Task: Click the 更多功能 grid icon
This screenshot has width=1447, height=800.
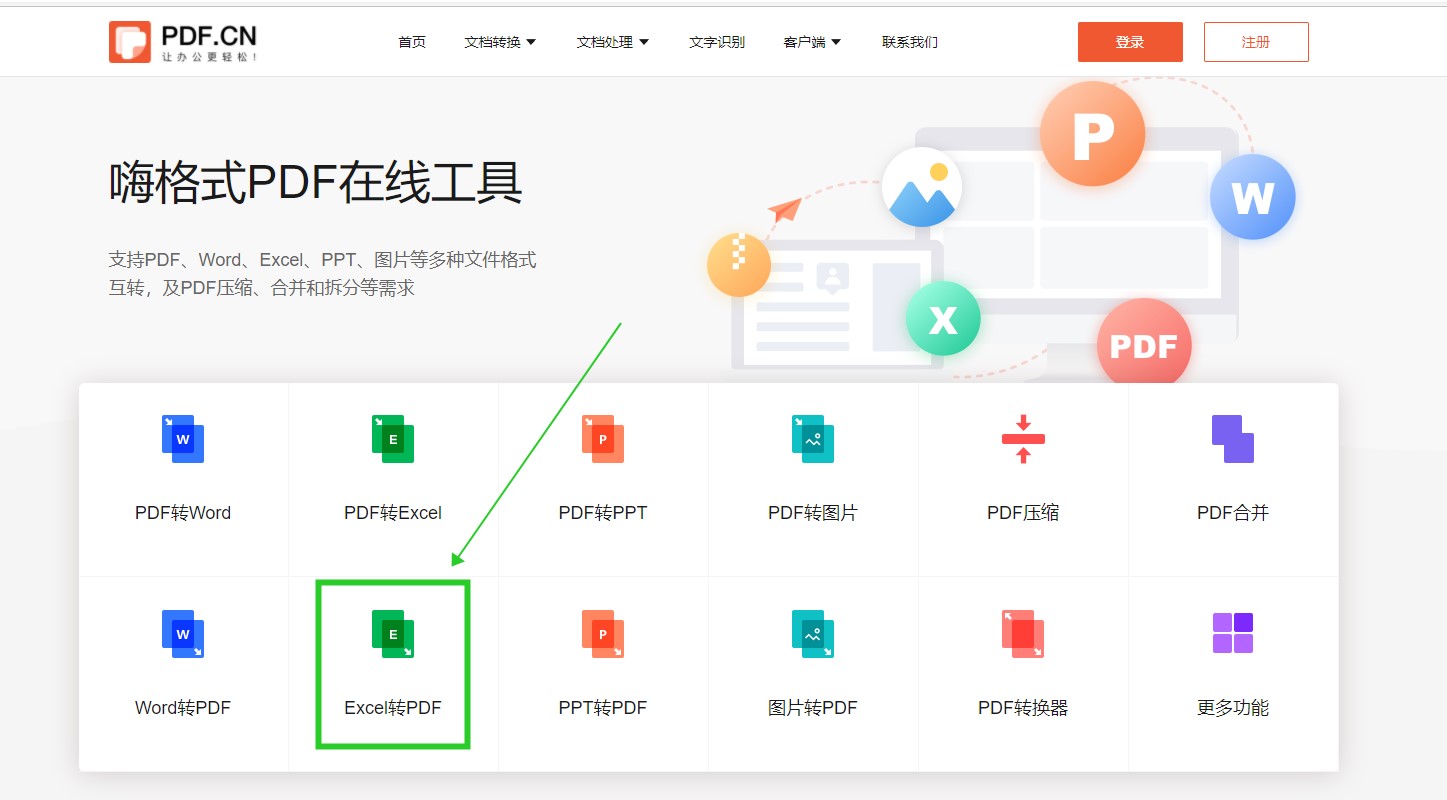Action: click(1232, 634)
